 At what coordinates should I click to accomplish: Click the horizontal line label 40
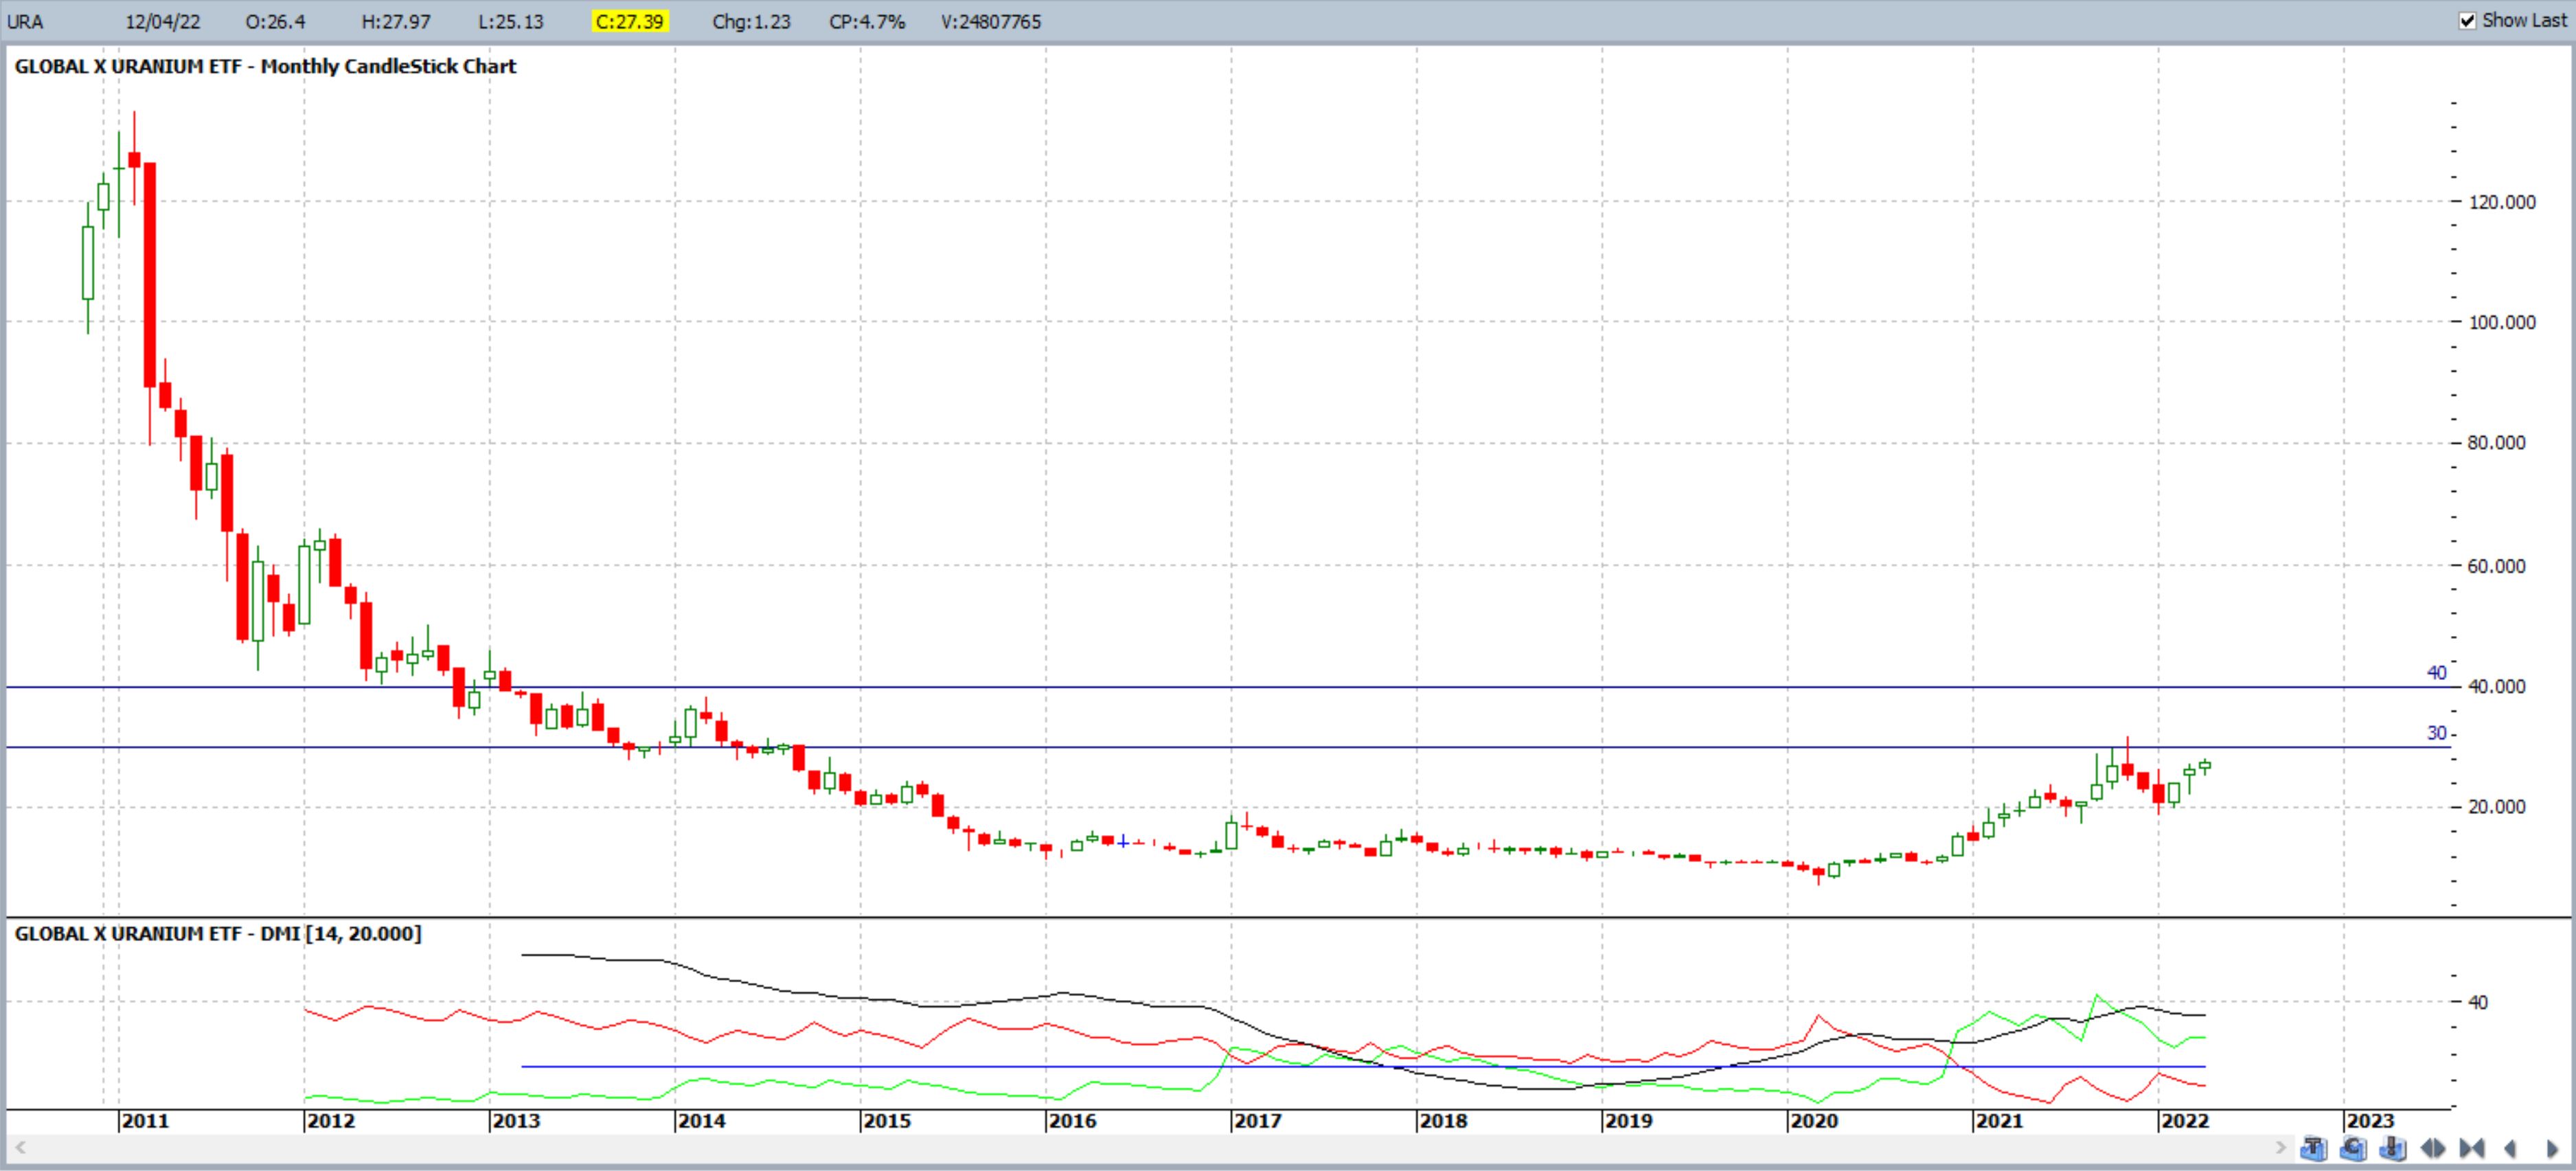point(2437,673)
